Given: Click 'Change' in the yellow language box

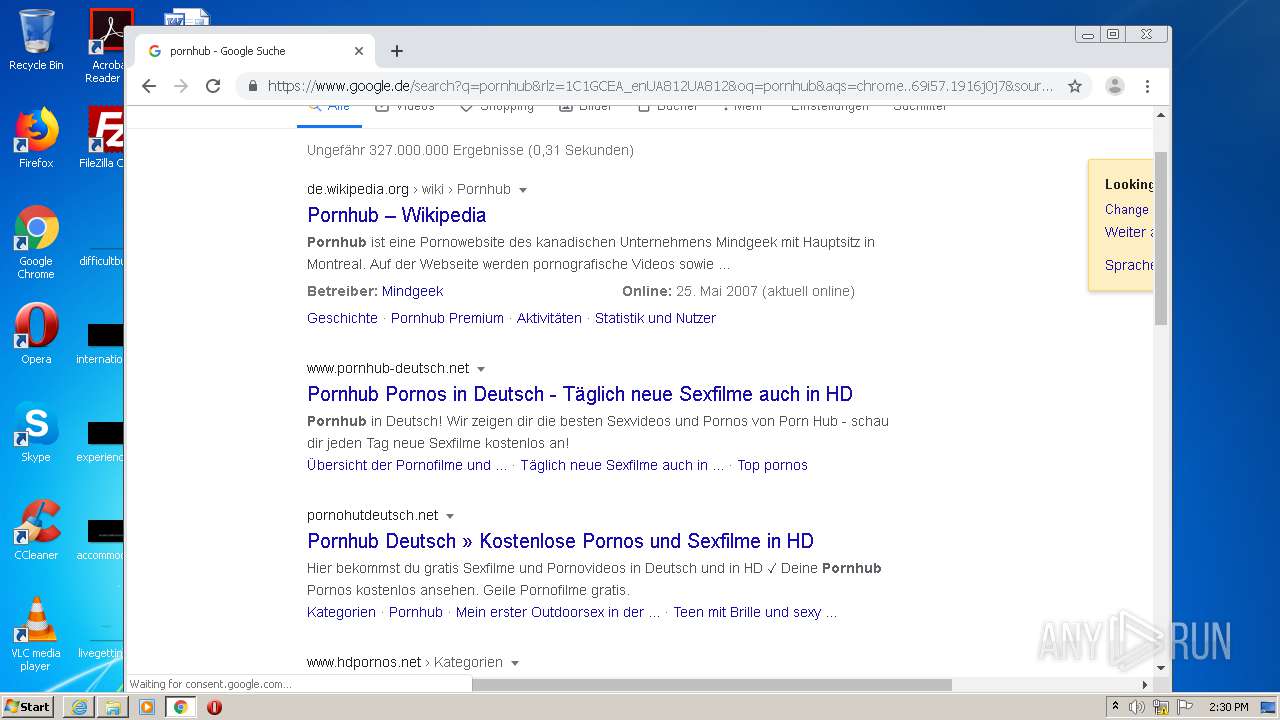Looking at the screenshot, I should (1127, 209).
